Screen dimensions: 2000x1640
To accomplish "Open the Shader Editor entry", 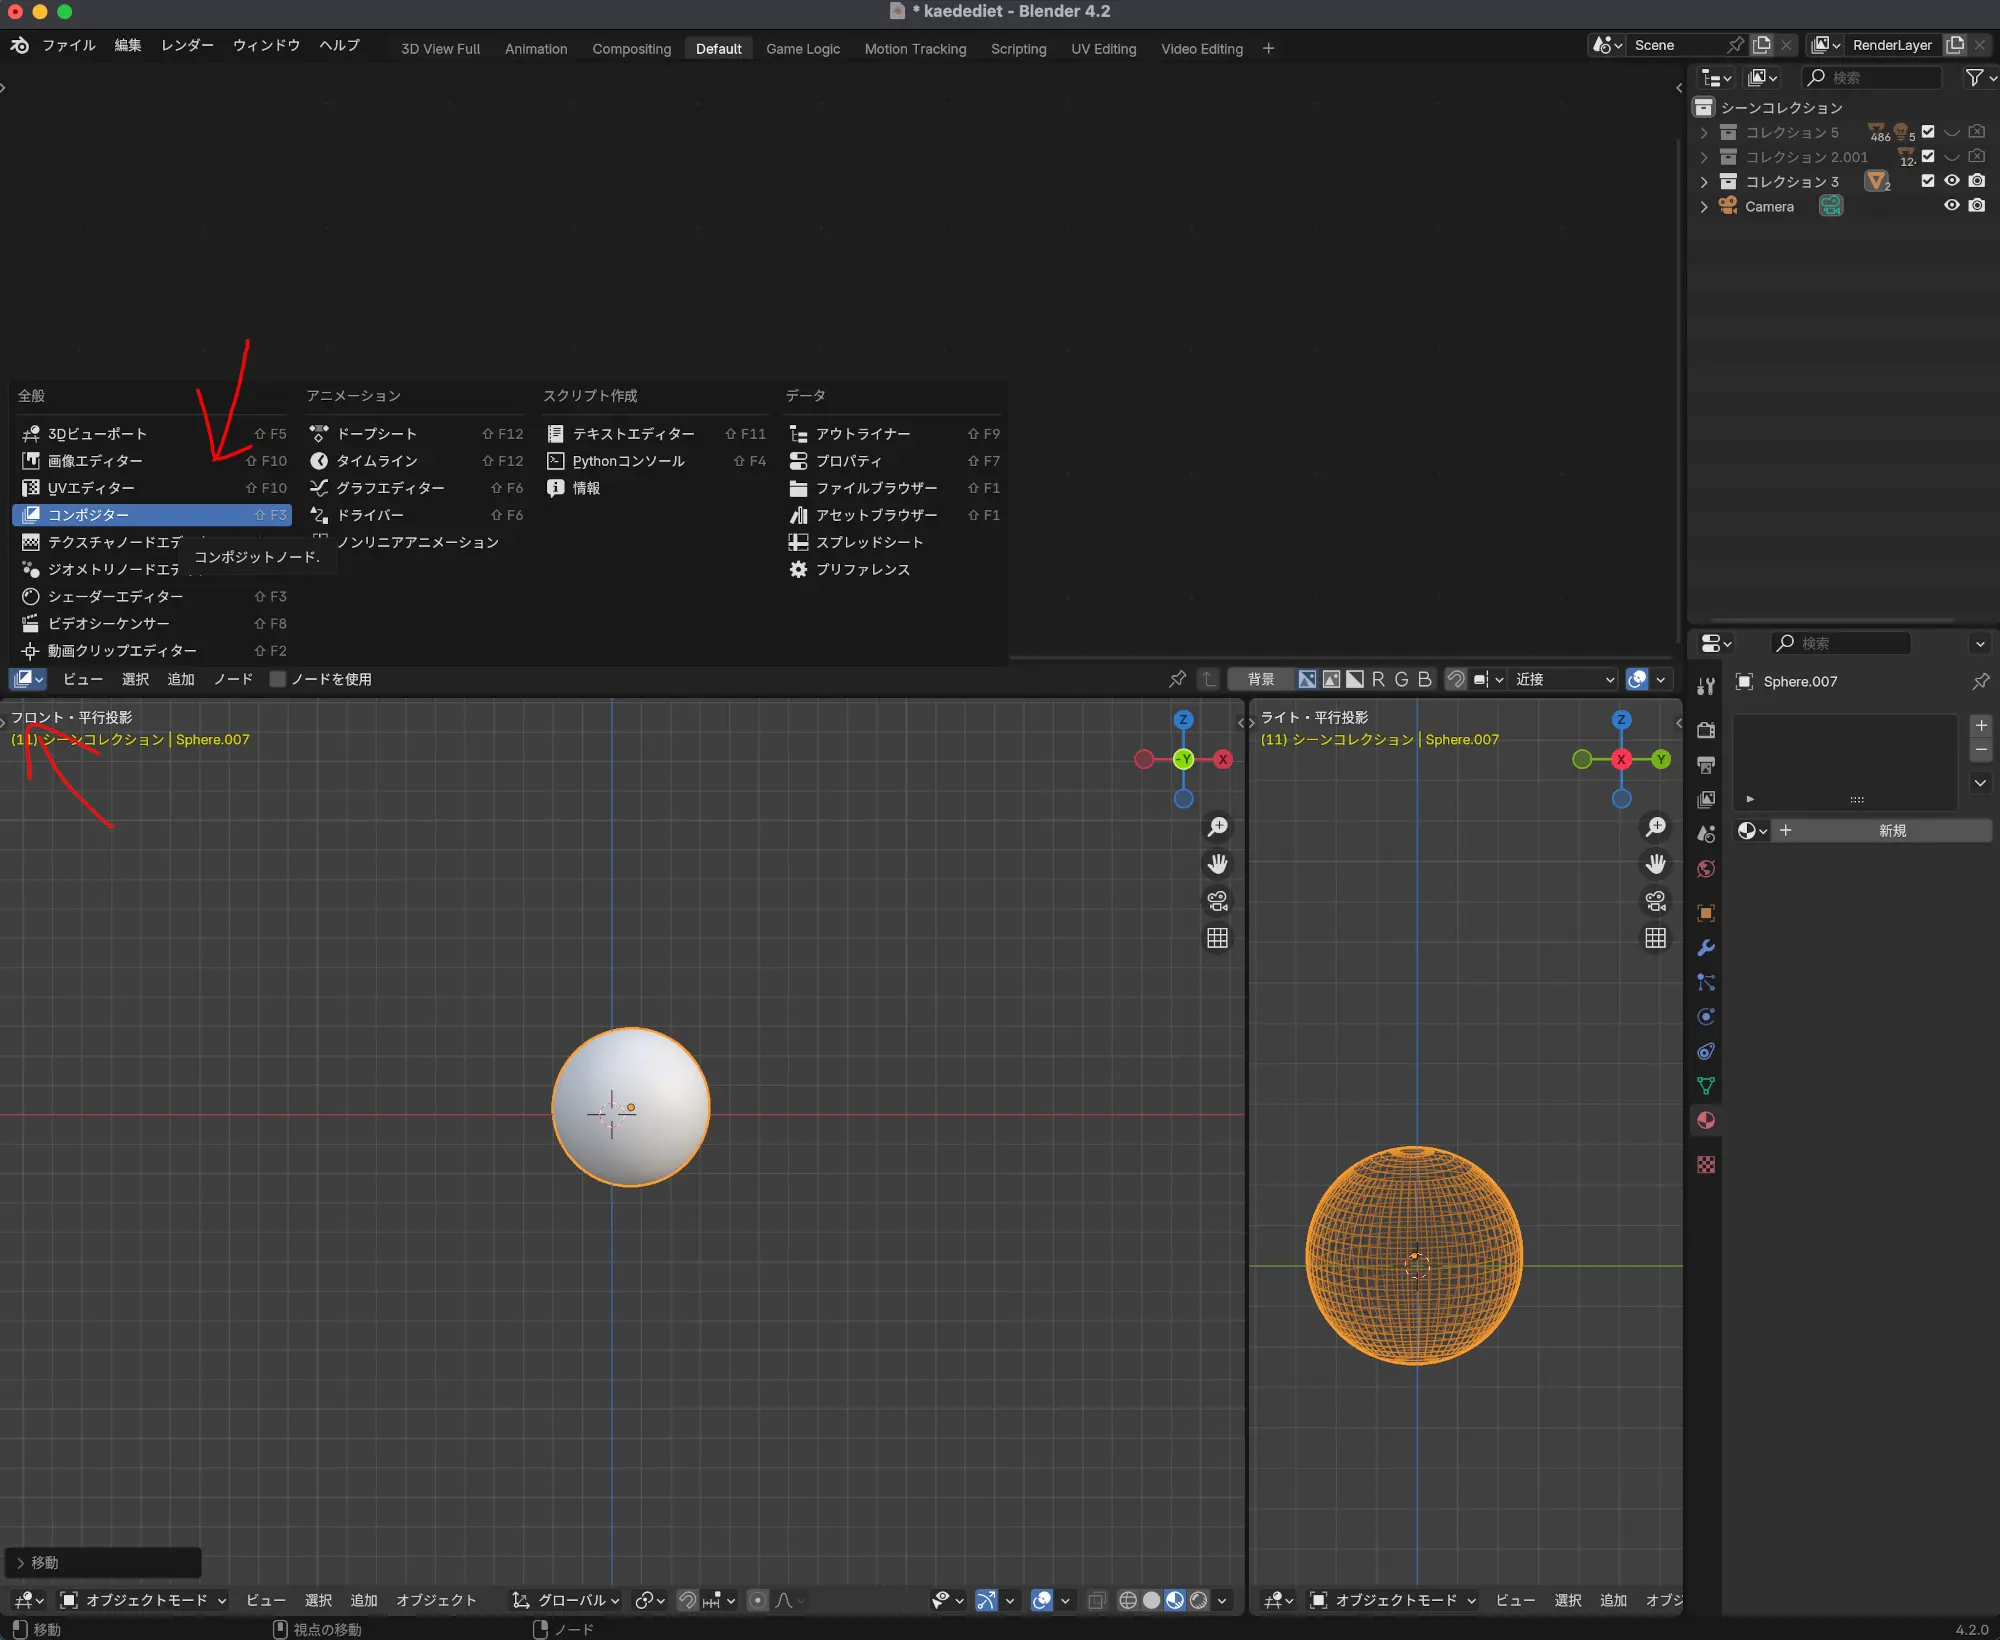I will (152, 596).
